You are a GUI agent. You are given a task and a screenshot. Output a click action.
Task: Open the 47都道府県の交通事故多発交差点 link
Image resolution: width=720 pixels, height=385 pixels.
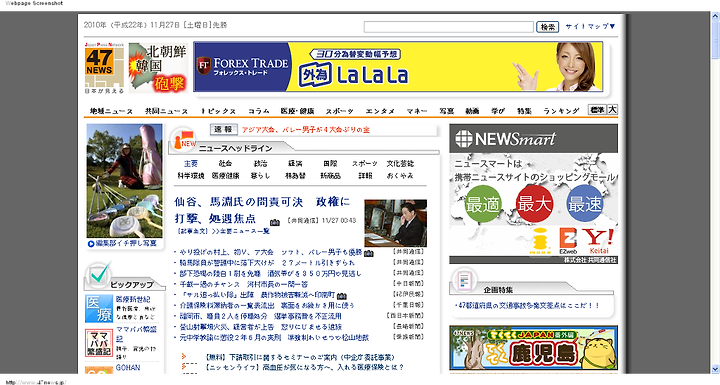(528, 305)
